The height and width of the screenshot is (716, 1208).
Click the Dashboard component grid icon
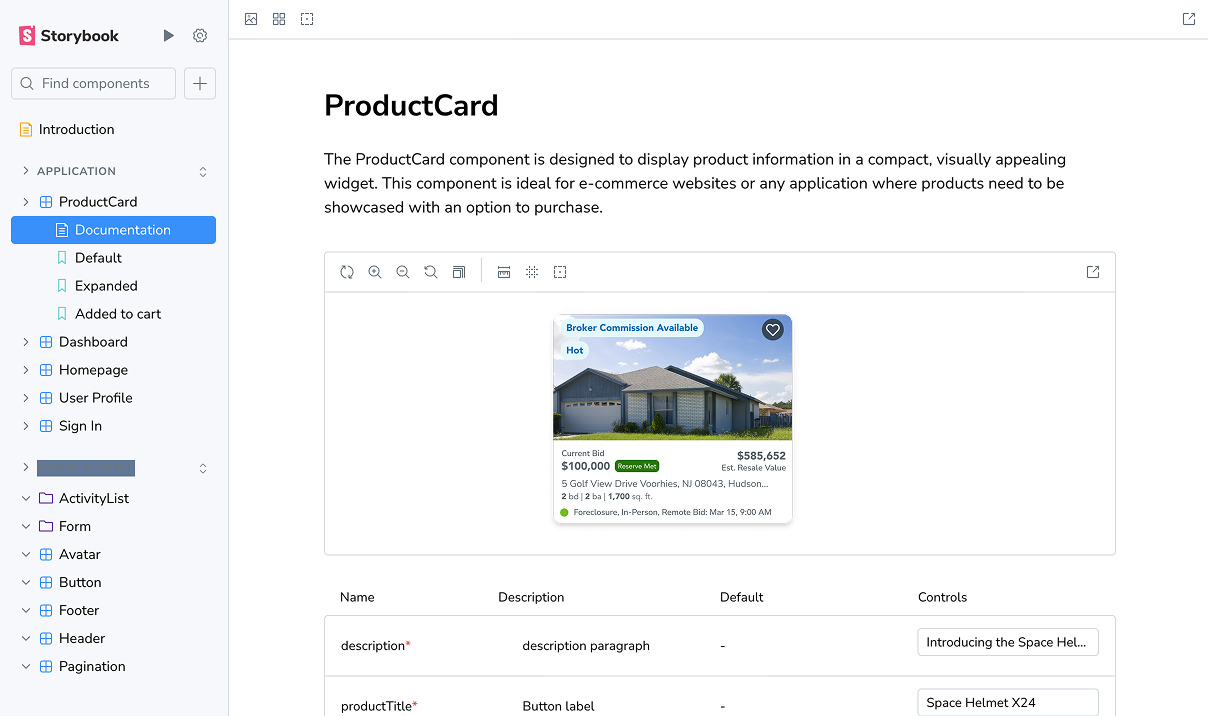[46, 342]
